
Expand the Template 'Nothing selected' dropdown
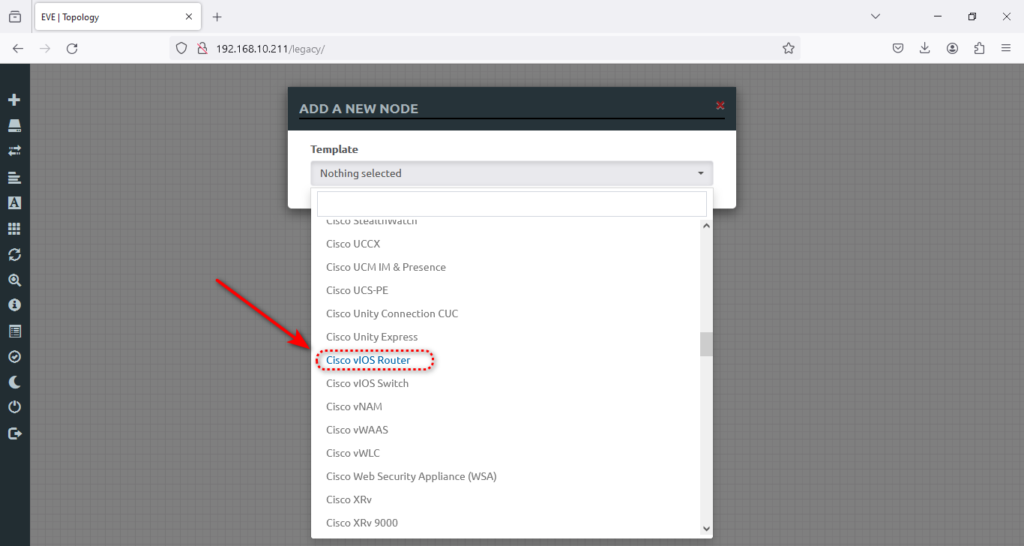point(511,173)
